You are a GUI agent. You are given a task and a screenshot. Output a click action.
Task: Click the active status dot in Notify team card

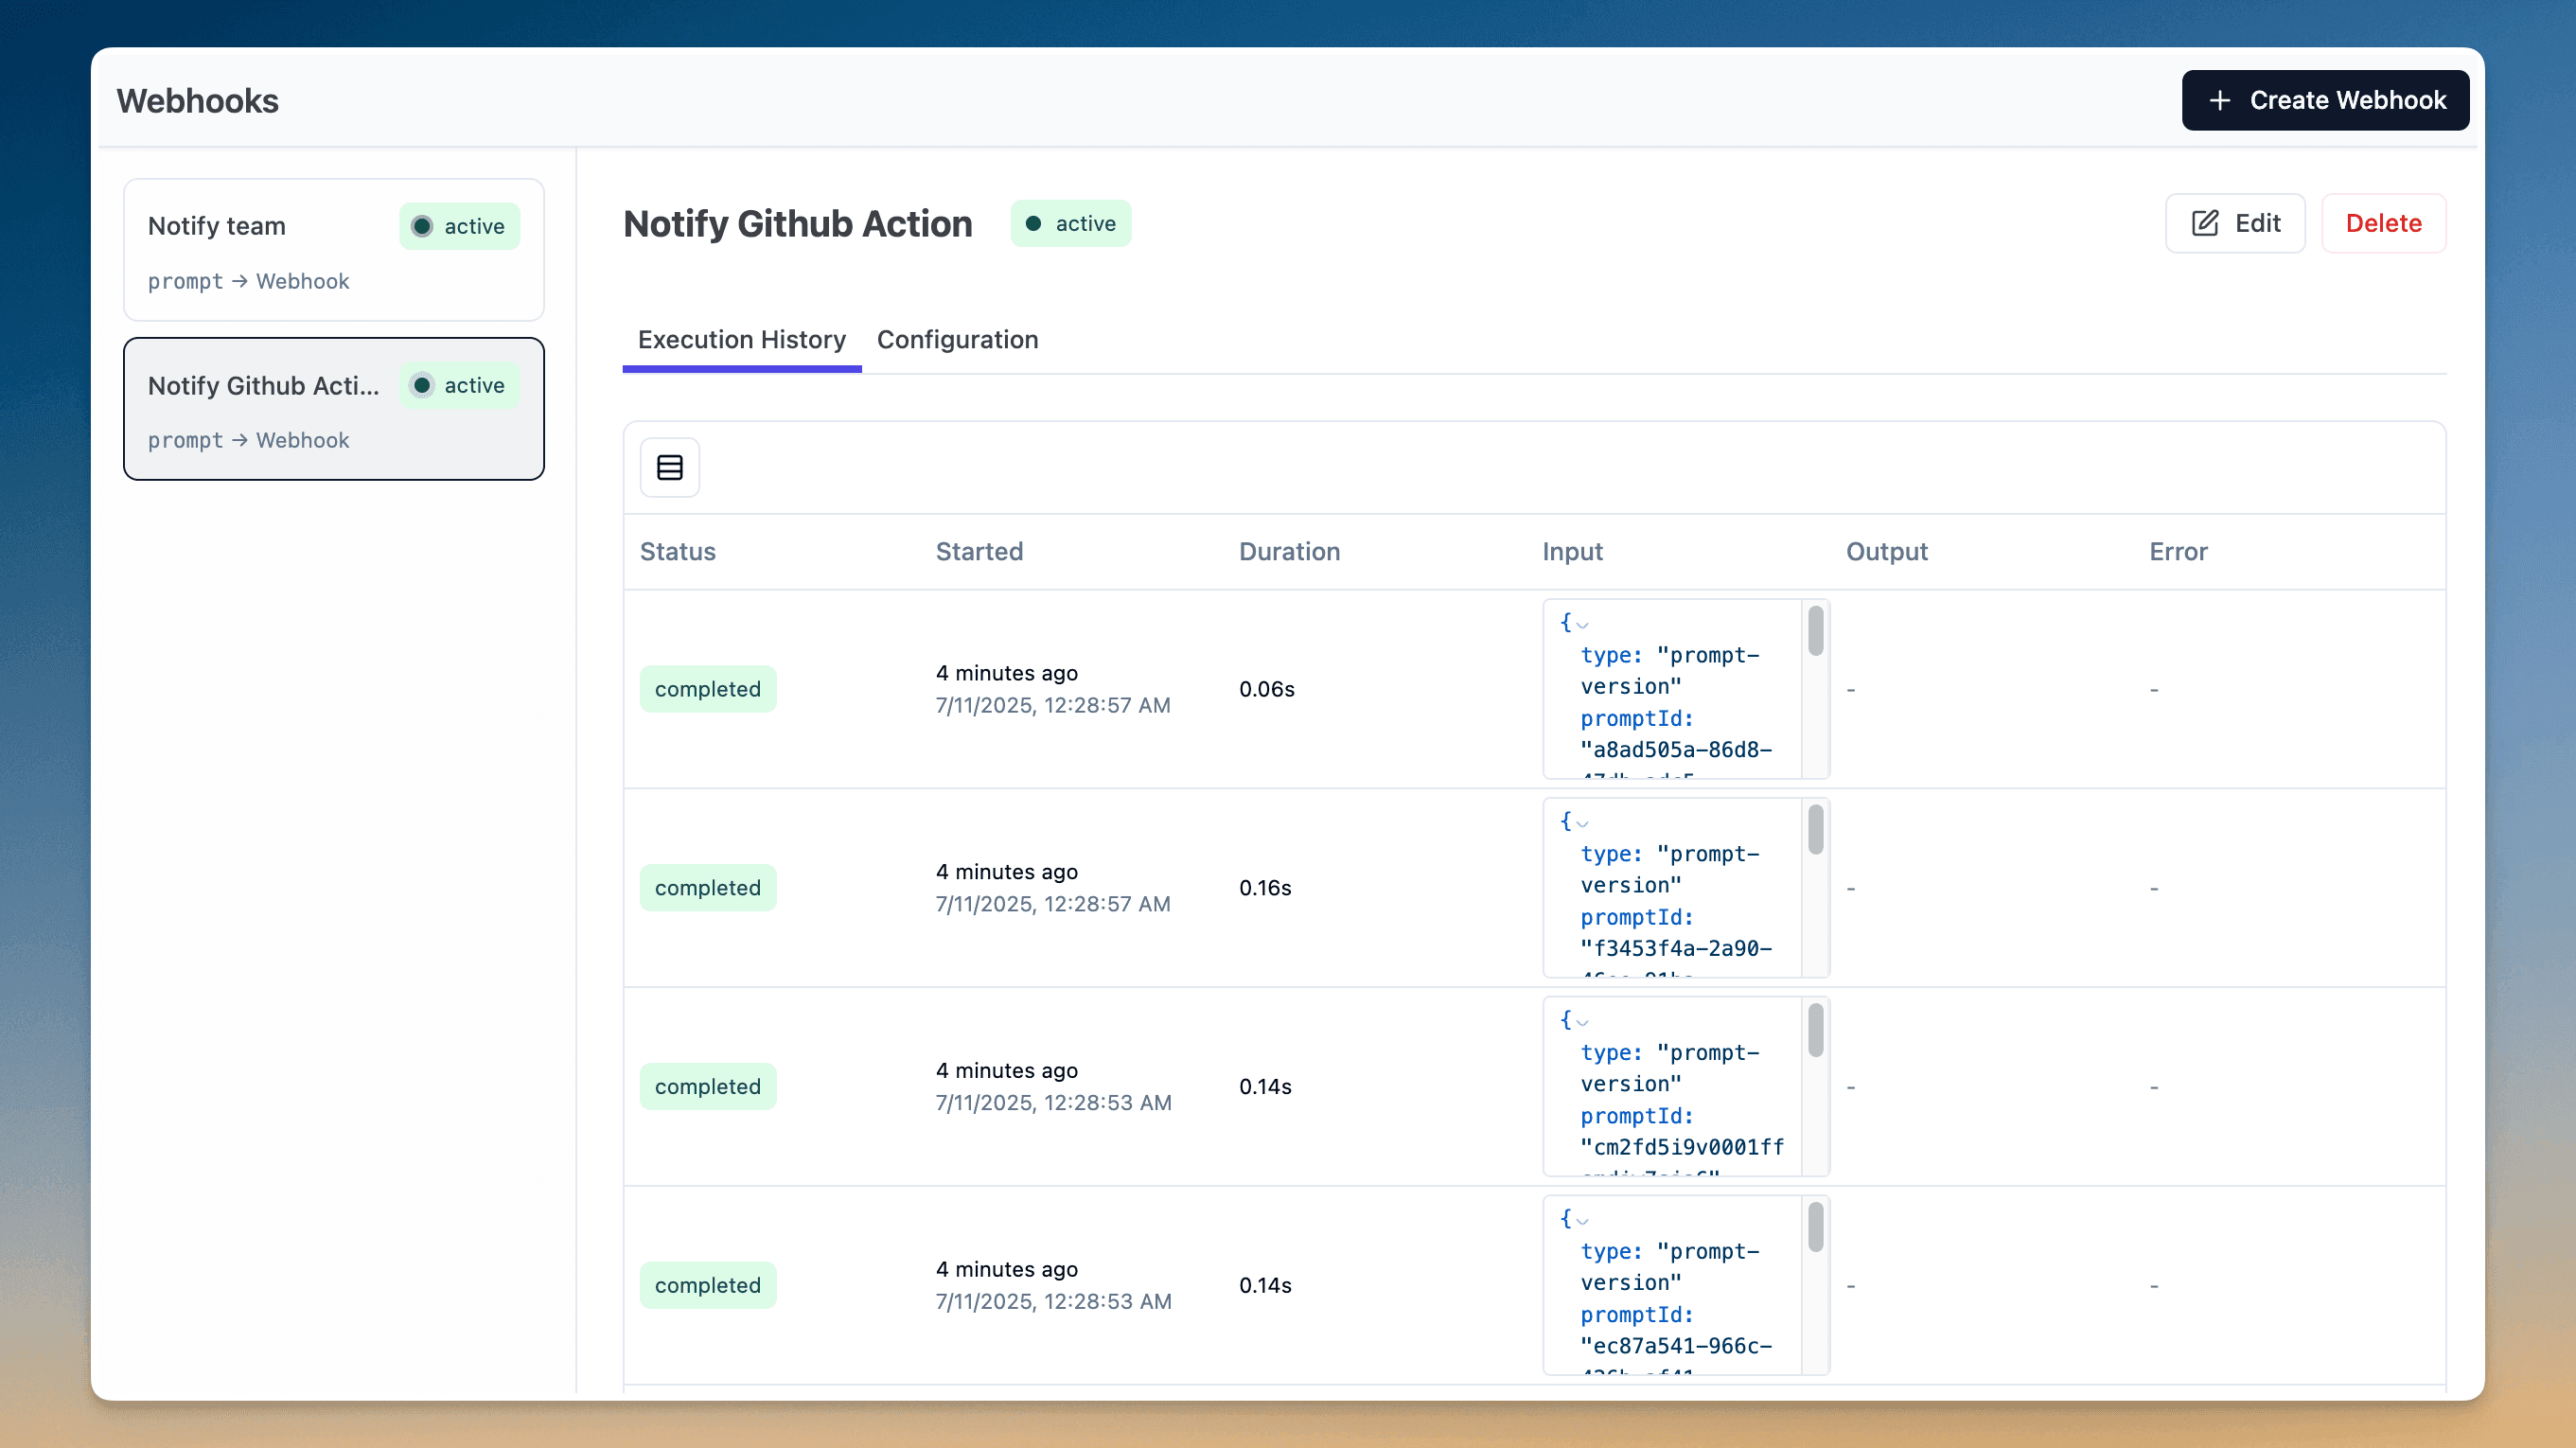pyautogui.click(x=422, y=226)
